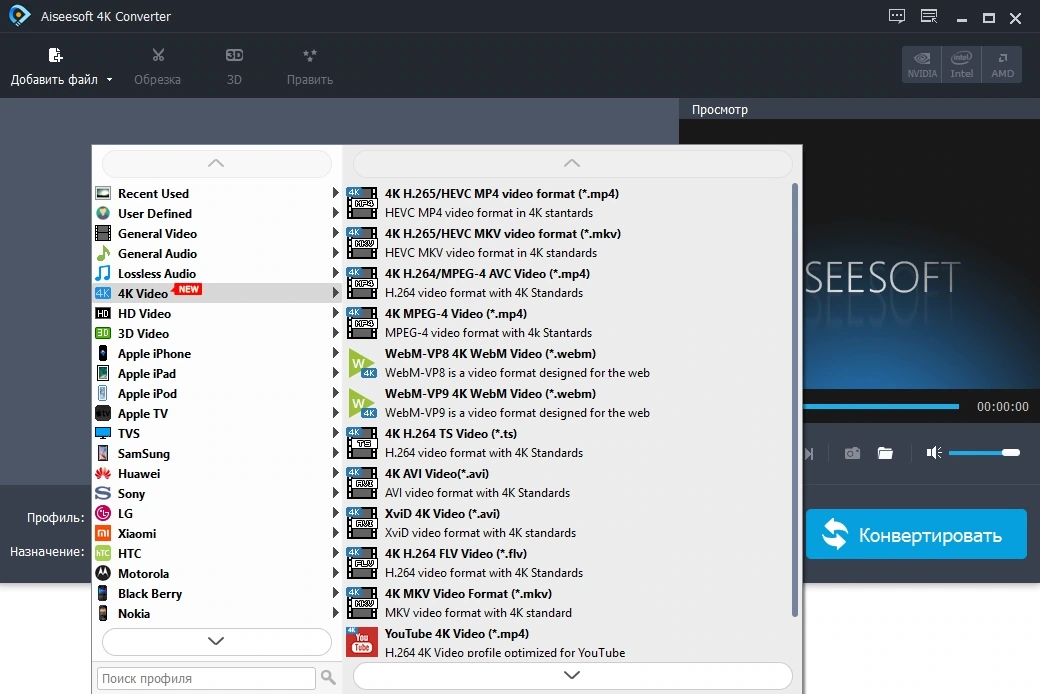Click the Конвертировать button
Image resolution: width=1040 pixels, height=694 pixels.
916,534
